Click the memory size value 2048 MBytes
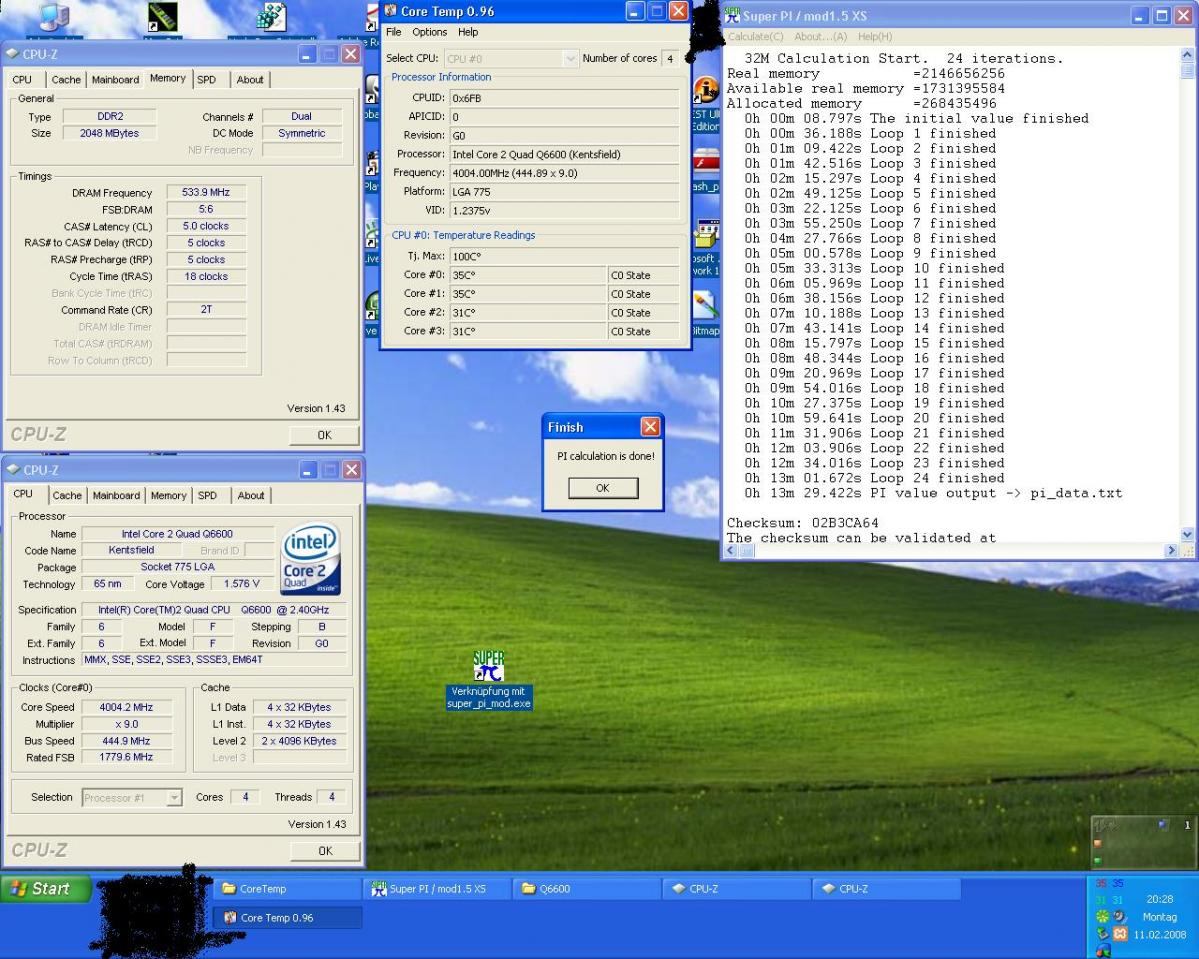 [109, 133]
